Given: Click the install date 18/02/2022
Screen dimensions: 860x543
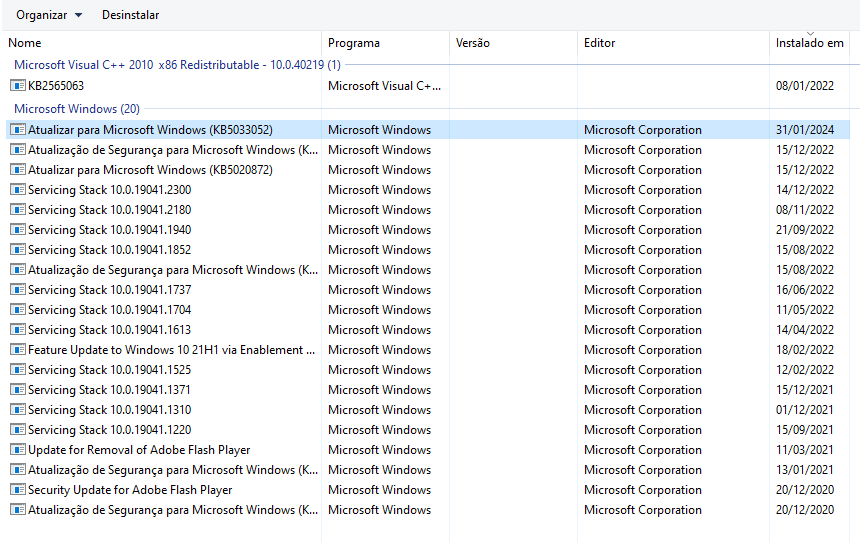Looking at the screenshot, I should tap(805, 350).
